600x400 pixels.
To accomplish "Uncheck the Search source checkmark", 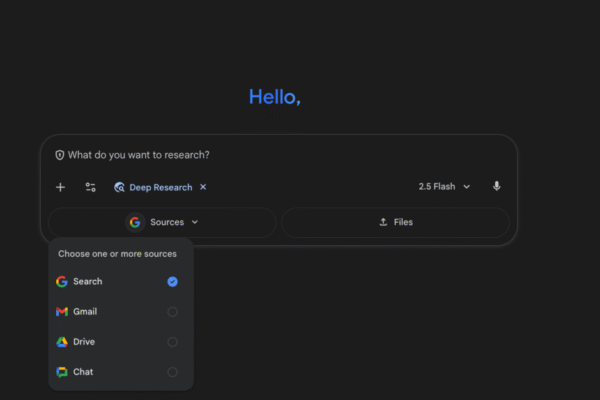I will (172, 282).
